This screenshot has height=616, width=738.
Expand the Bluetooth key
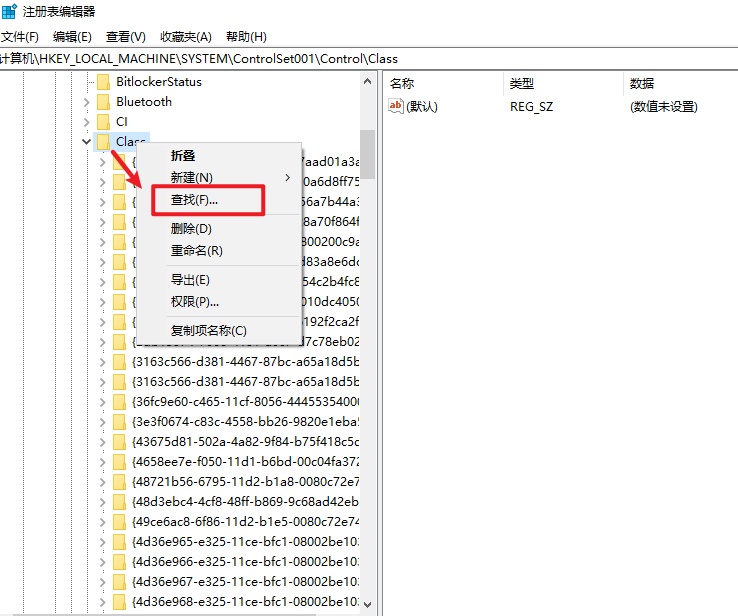pyautogui.click(x=86, y=102)
